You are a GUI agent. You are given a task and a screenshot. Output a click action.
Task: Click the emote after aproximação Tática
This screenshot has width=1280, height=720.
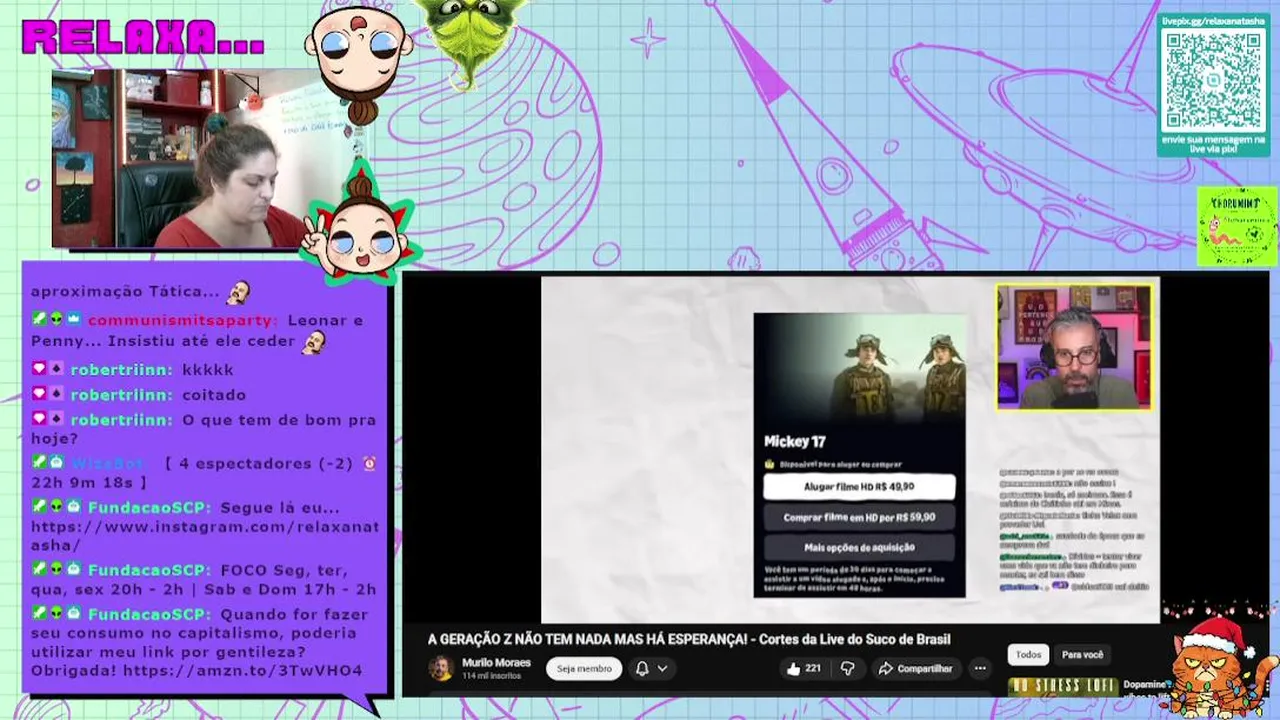click(238, 292)
